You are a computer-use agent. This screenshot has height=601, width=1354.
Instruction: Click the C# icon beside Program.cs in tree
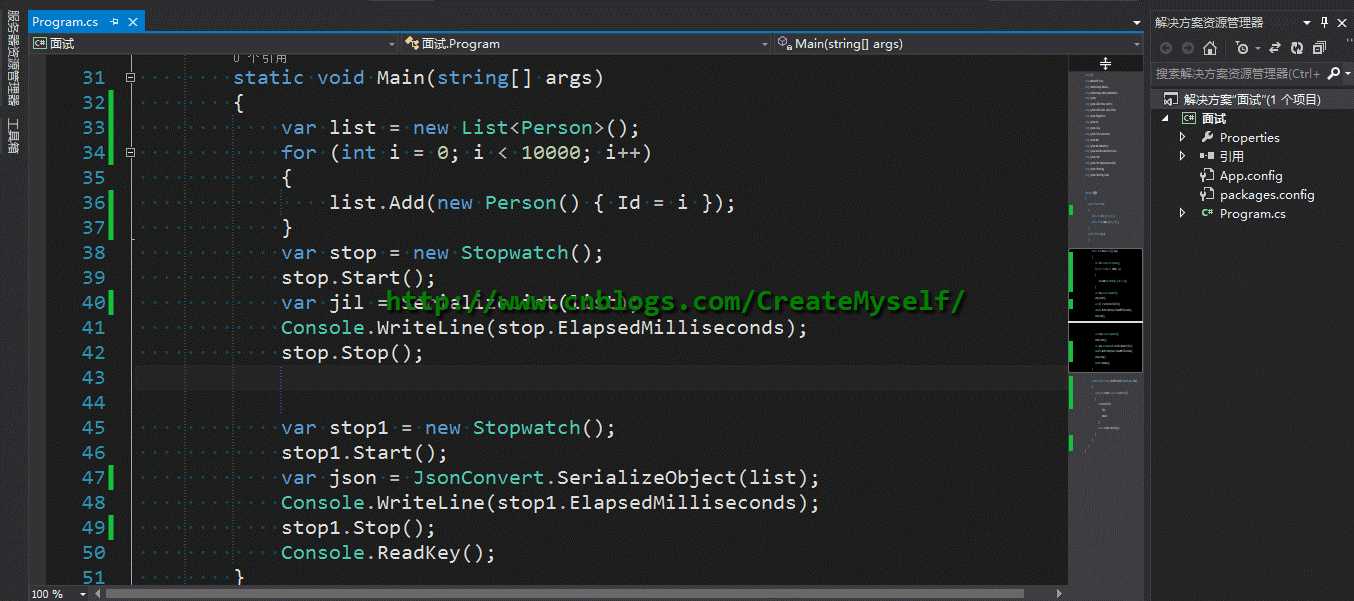point(1207,213)
